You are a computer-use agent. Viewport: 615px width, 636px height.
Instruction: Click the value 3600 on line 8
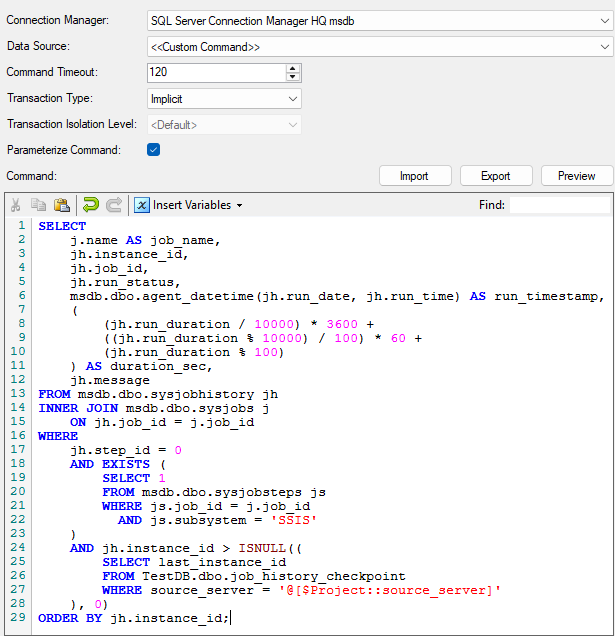(x=342, y=324)
